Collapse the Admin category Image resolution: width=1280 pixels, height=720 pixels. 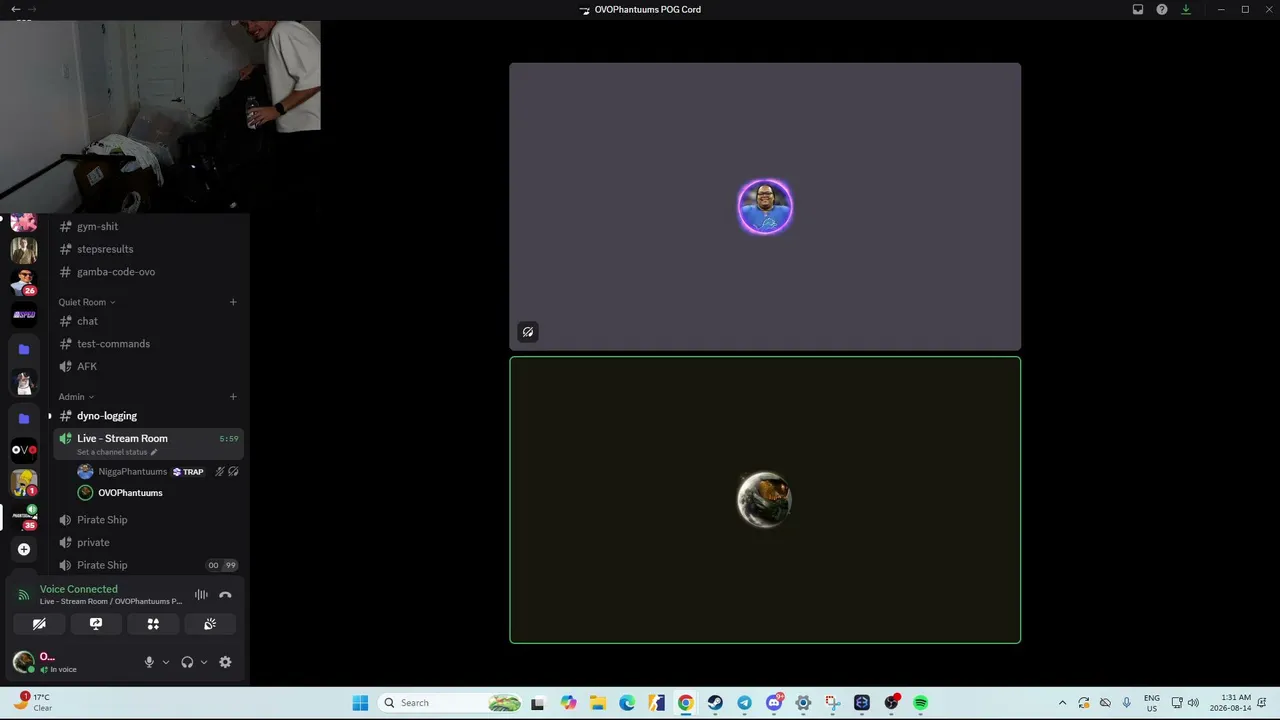pyautogui.click(x=76, y=397)
